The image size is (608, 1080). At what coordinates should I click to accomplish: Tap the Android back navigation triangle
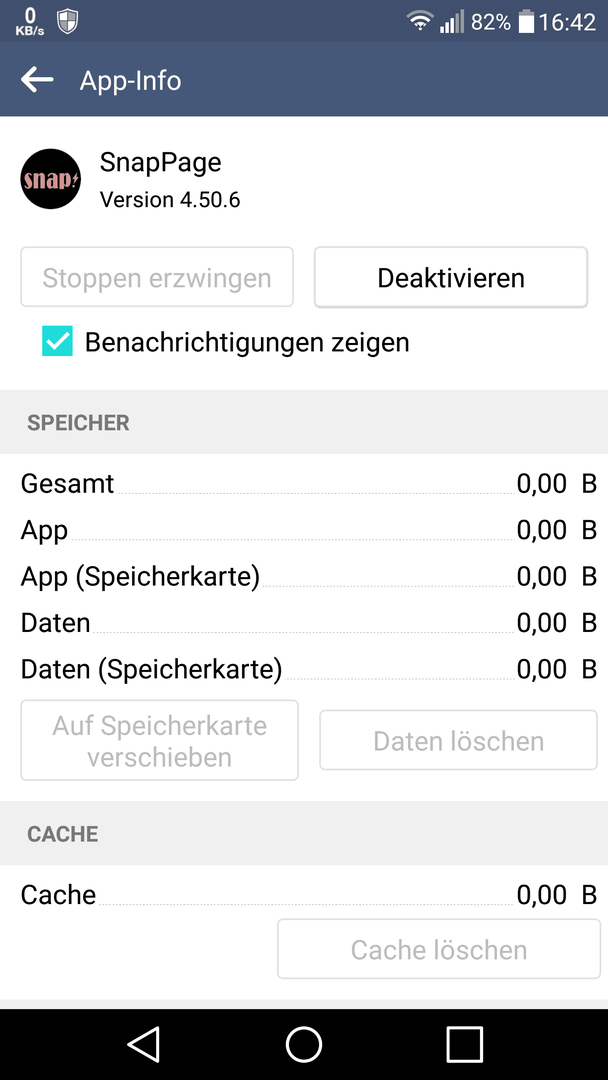pyautogui.click(x=144, y=1044)
